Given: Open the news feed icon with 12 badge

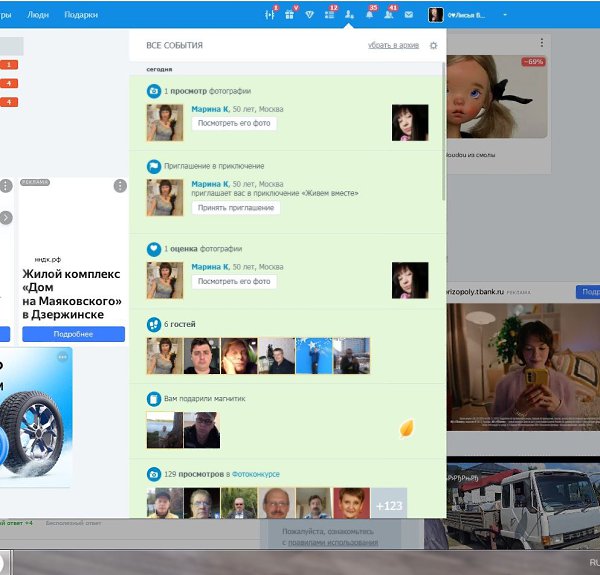Looking at the screenshot, I should pyautogui.click(x=330, y=15).
